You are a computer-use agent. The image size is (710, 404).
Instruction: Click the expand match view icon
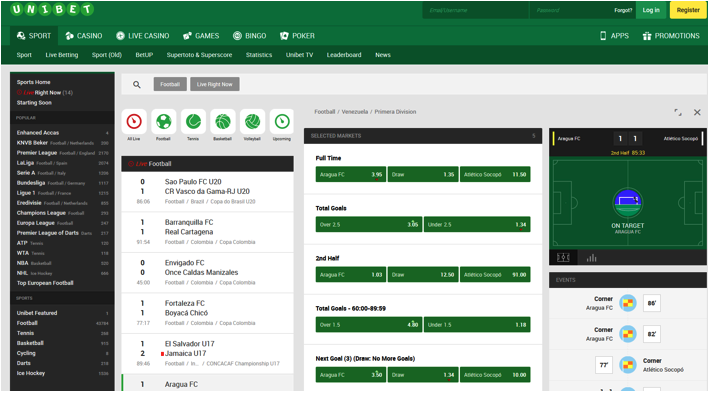678,112
